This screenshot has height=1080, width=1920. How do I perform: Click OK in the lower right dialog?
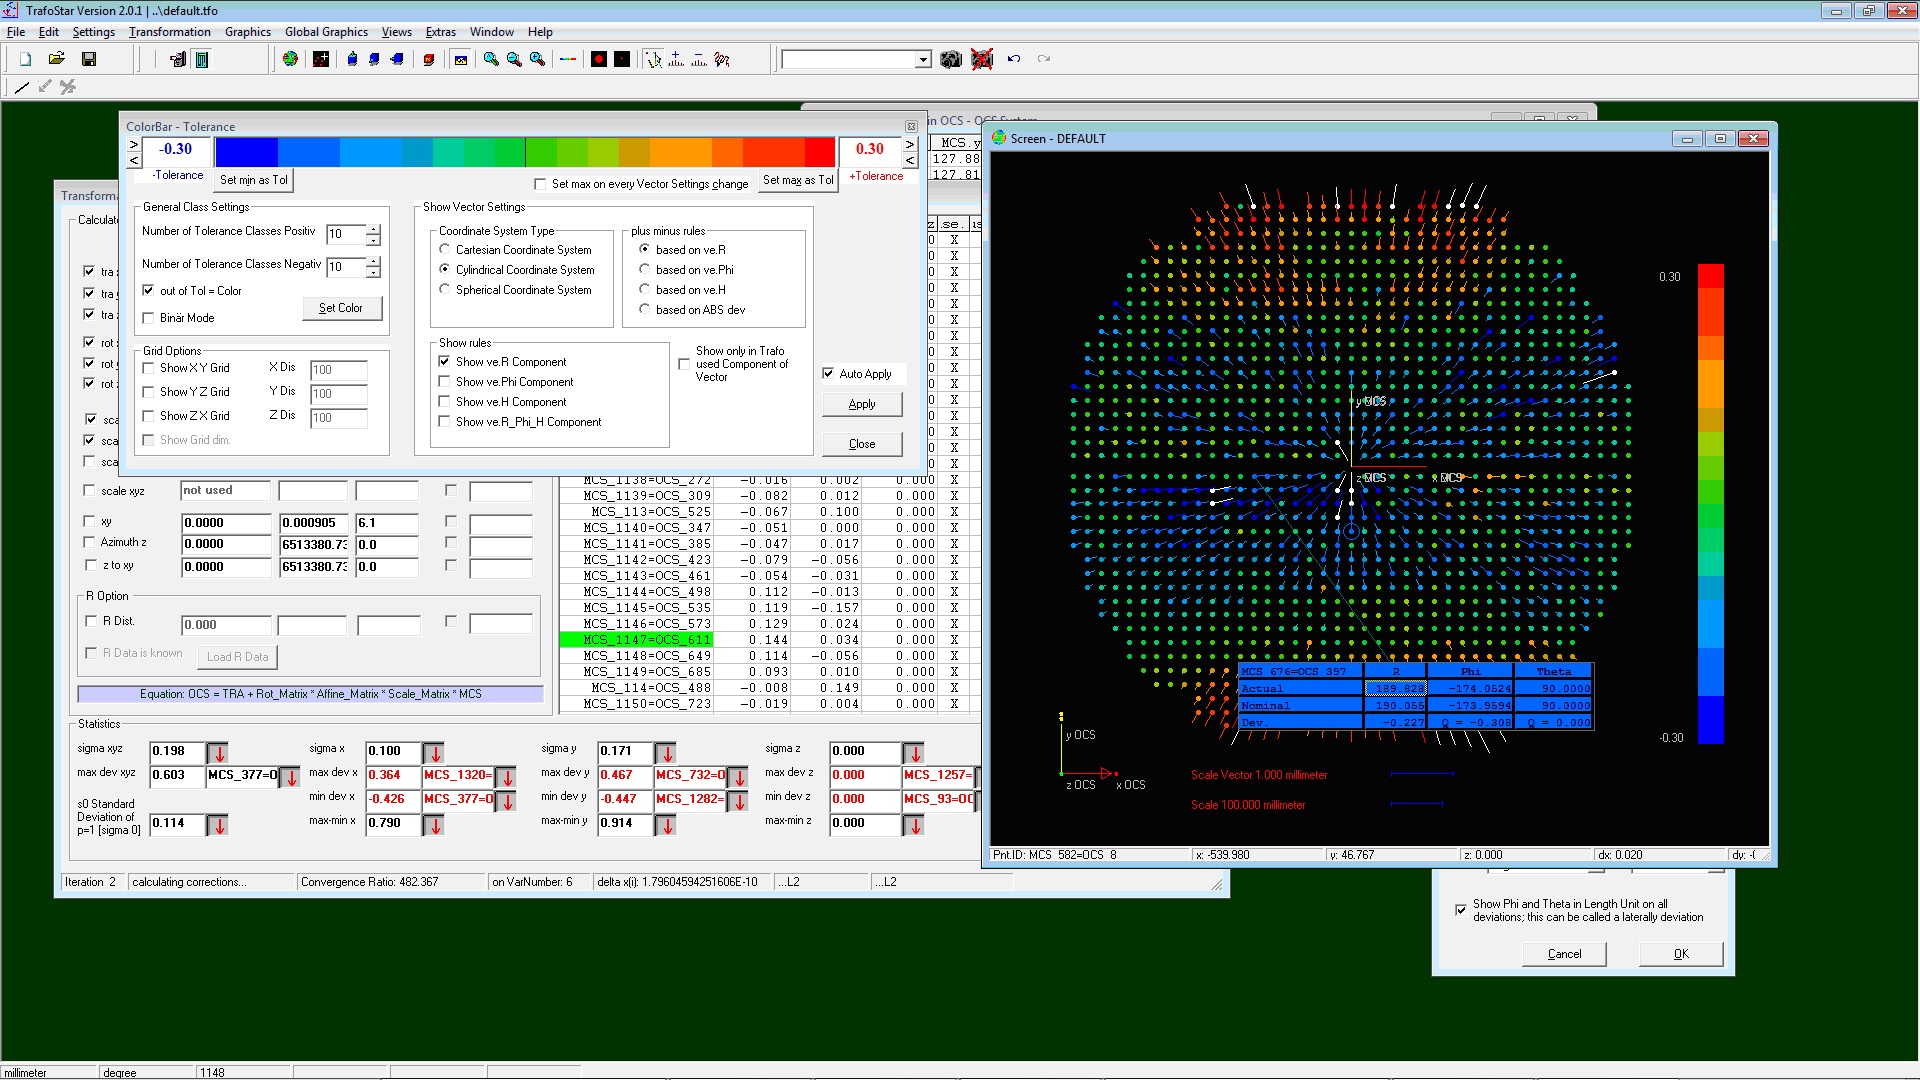click(1681, 954)
